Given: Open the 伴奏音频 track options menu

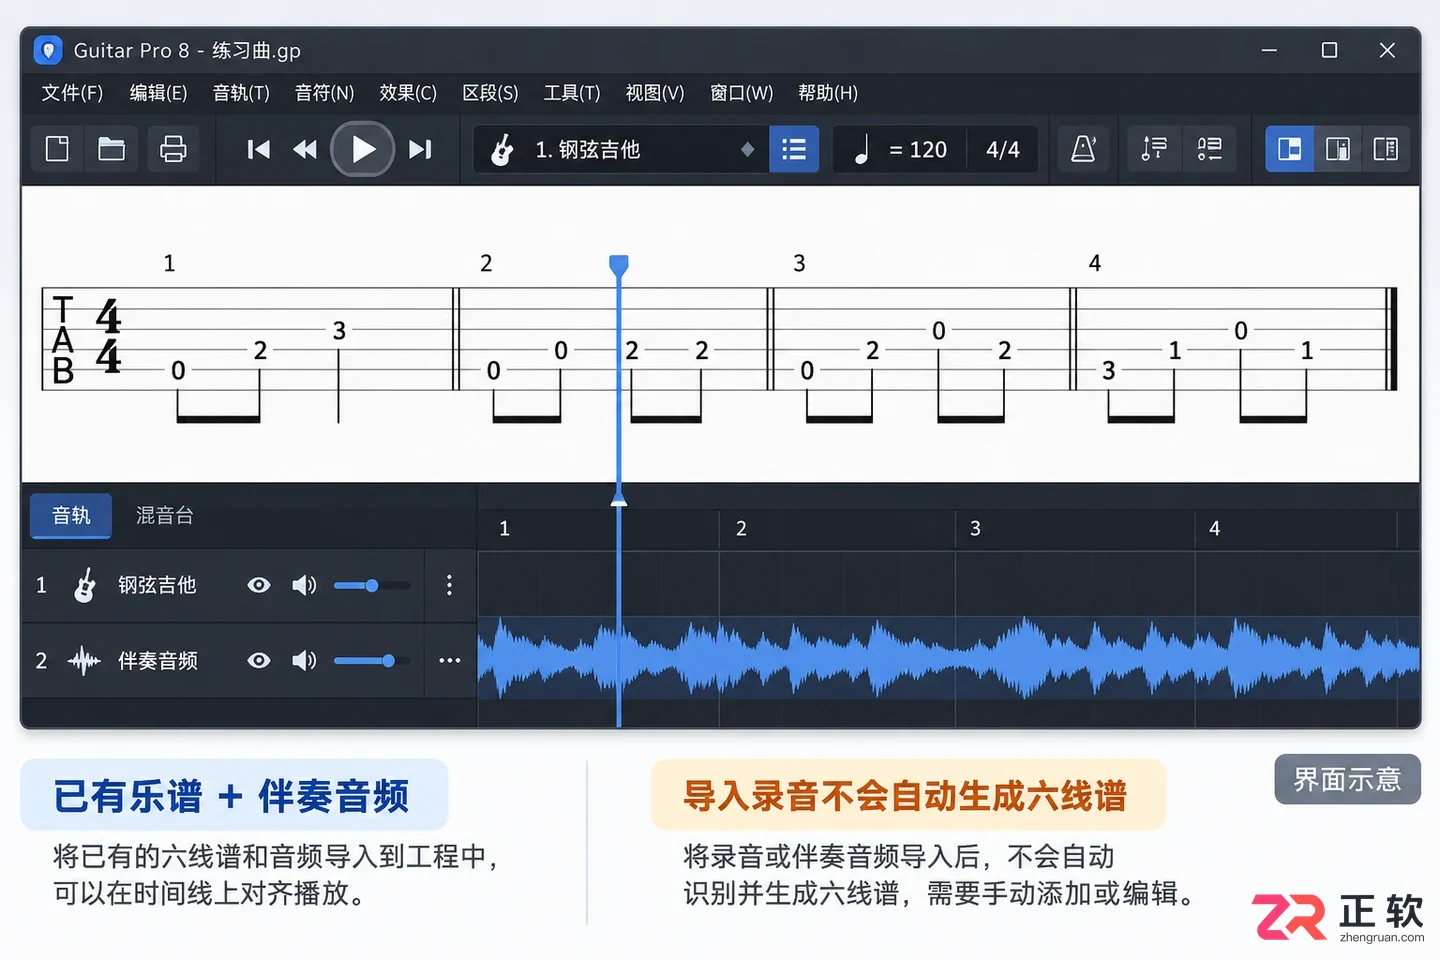Looking at the screenshot, I should [x=450, y=661].
